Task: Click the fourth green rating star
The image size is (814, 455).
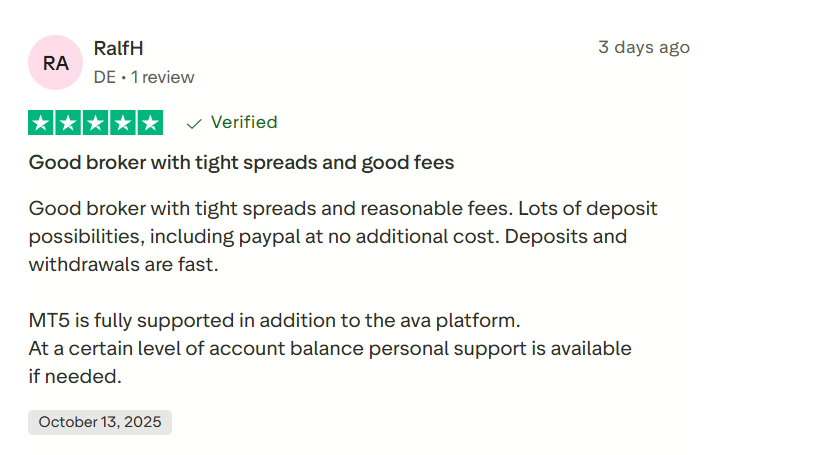Action: coord(123,123)
